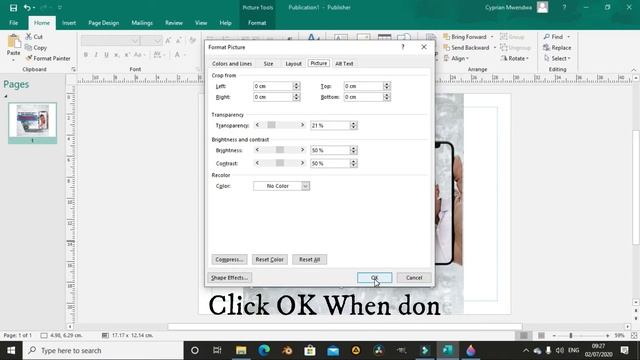Open the Bring Forward dropdown arrow
Viewport: 640px width, 360px height.
point(492,37)
